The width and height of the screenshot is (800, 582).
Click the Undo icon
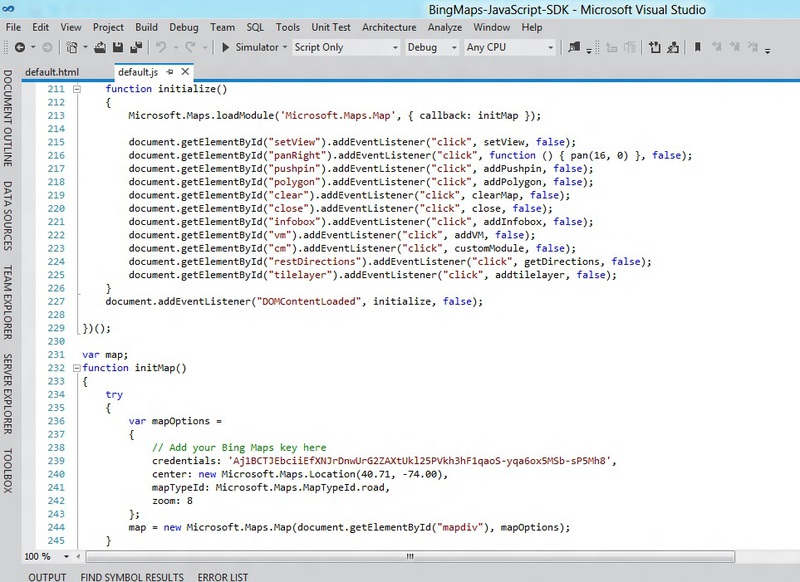tap(160, 47)
